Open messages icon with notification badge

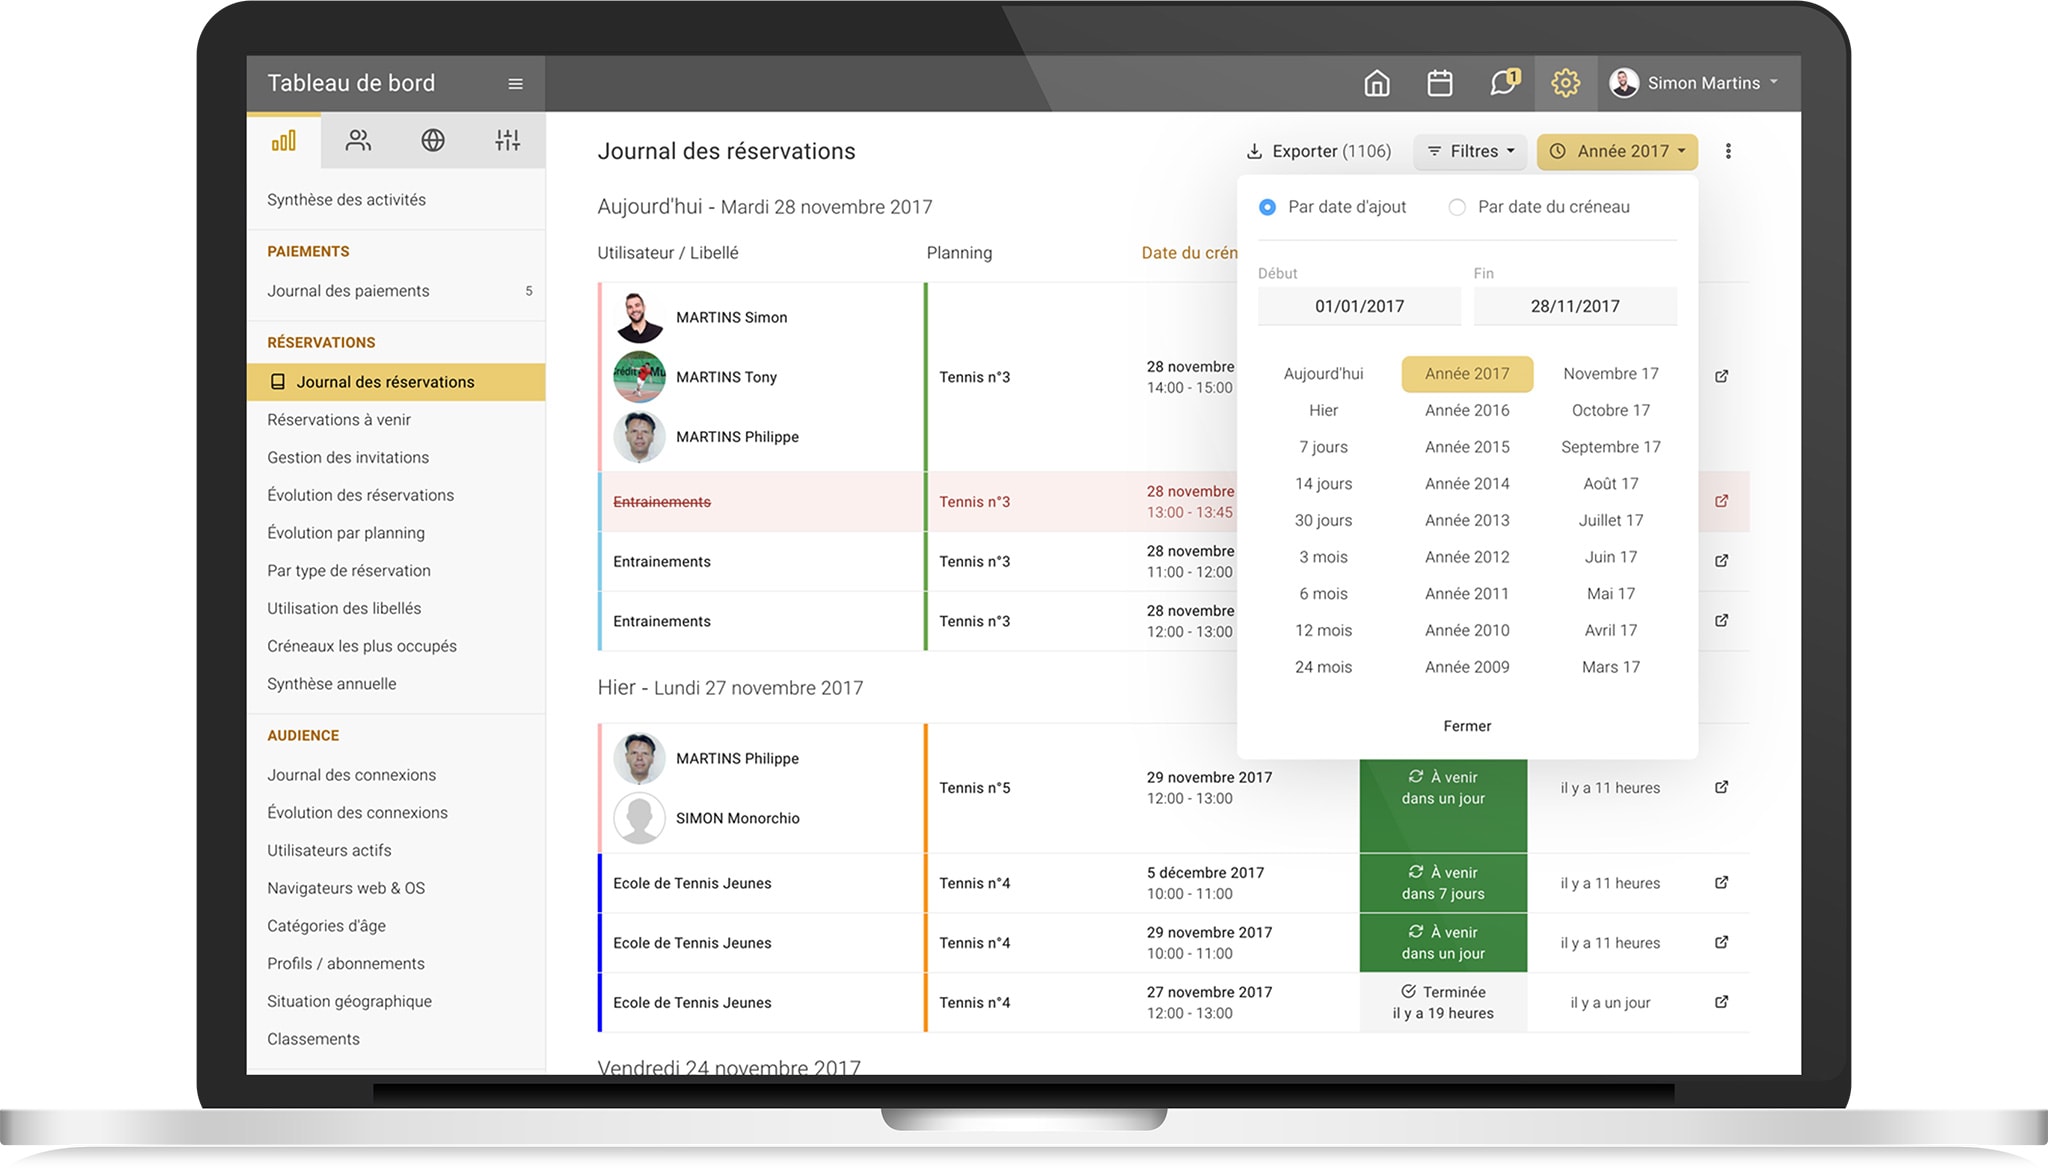[x=1503, y=83]
